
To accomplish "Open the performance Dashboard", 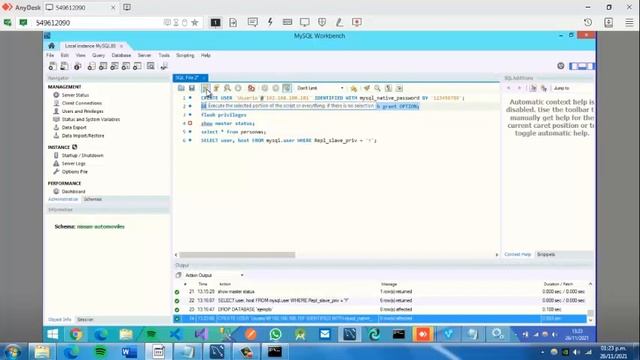I will pos(73,191).
